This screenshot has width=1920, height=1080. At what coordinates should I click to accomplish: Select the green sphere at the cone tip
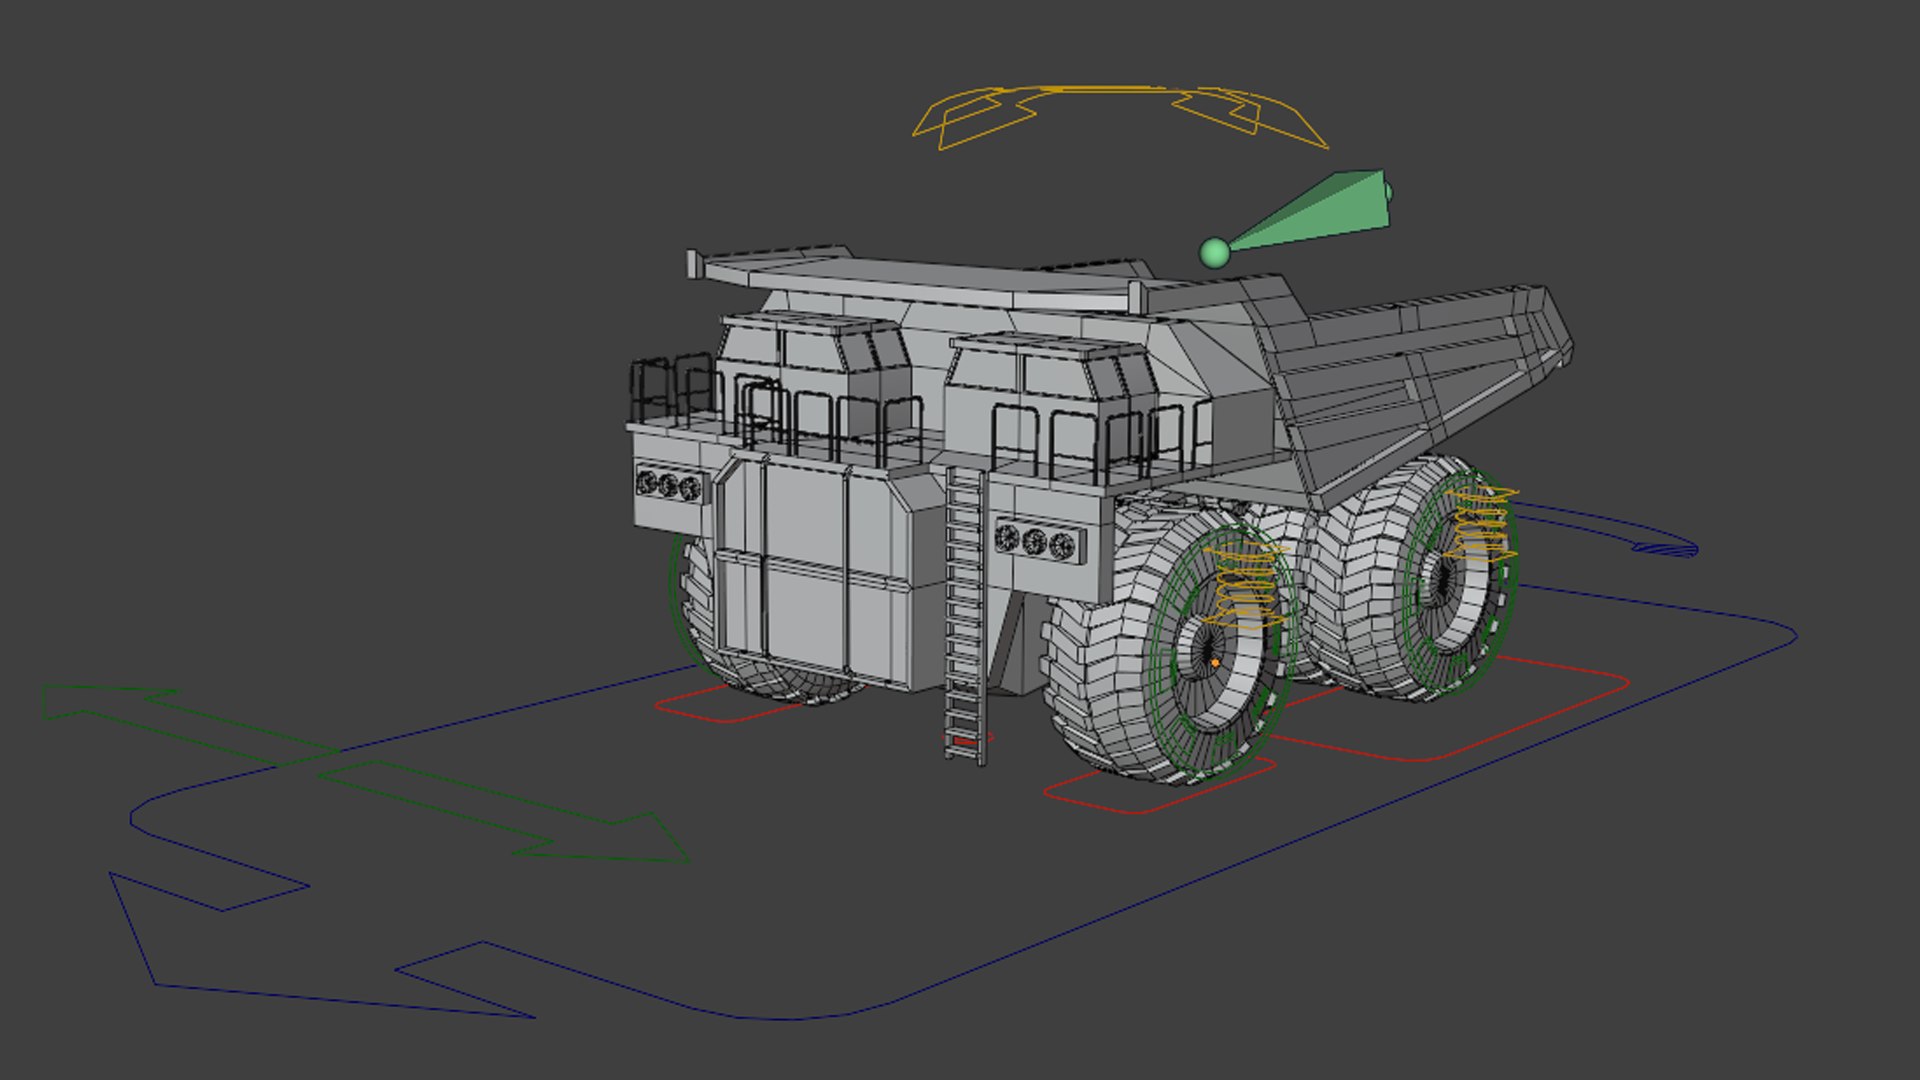[1214, 253]
